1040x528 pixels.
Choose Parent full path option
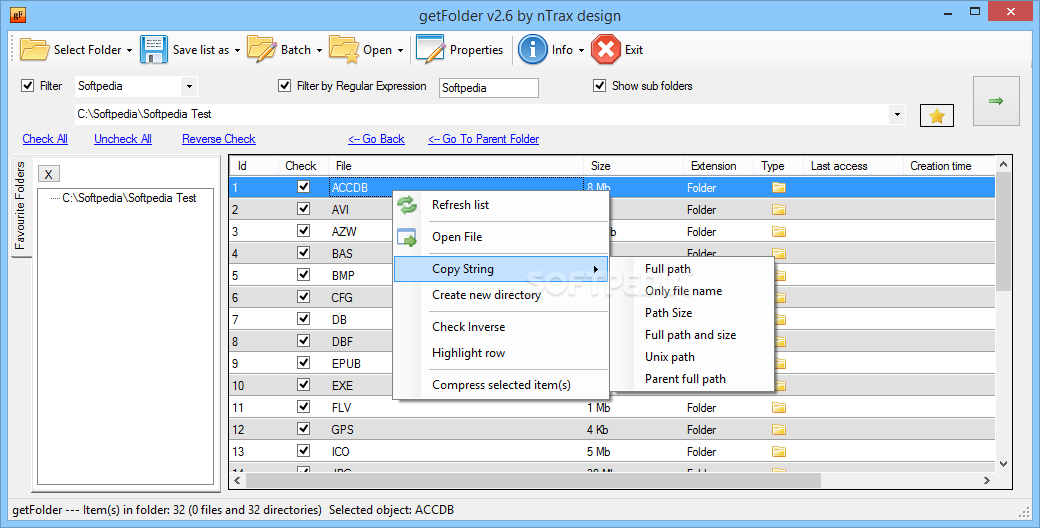click(x=685, y=379)
